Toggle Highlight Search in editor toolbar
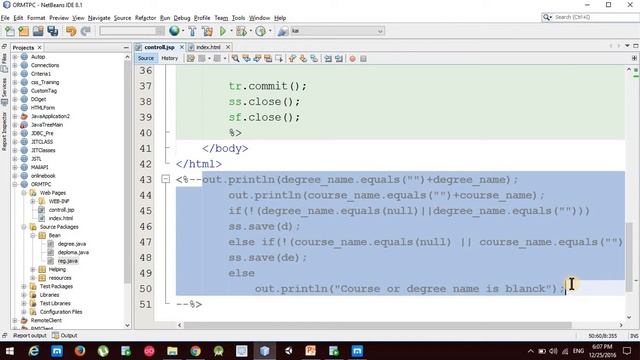 coord(268,59)
